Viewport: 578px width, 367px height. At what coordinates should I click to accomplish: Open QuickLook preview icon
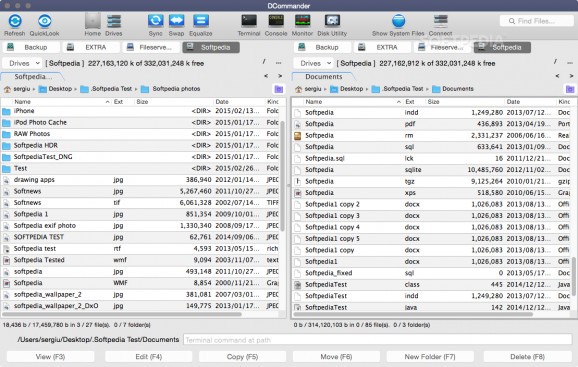coord(45,21)
